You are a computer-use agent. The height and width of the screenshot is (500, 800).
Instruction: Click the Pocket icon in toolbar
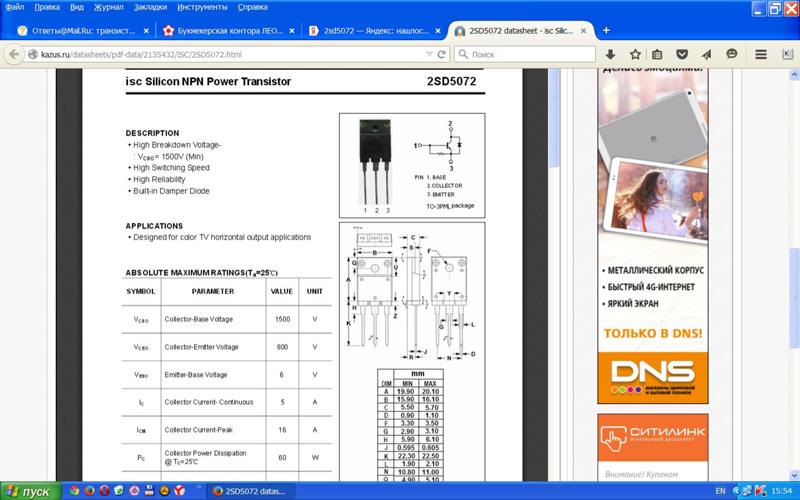(682, 54)
